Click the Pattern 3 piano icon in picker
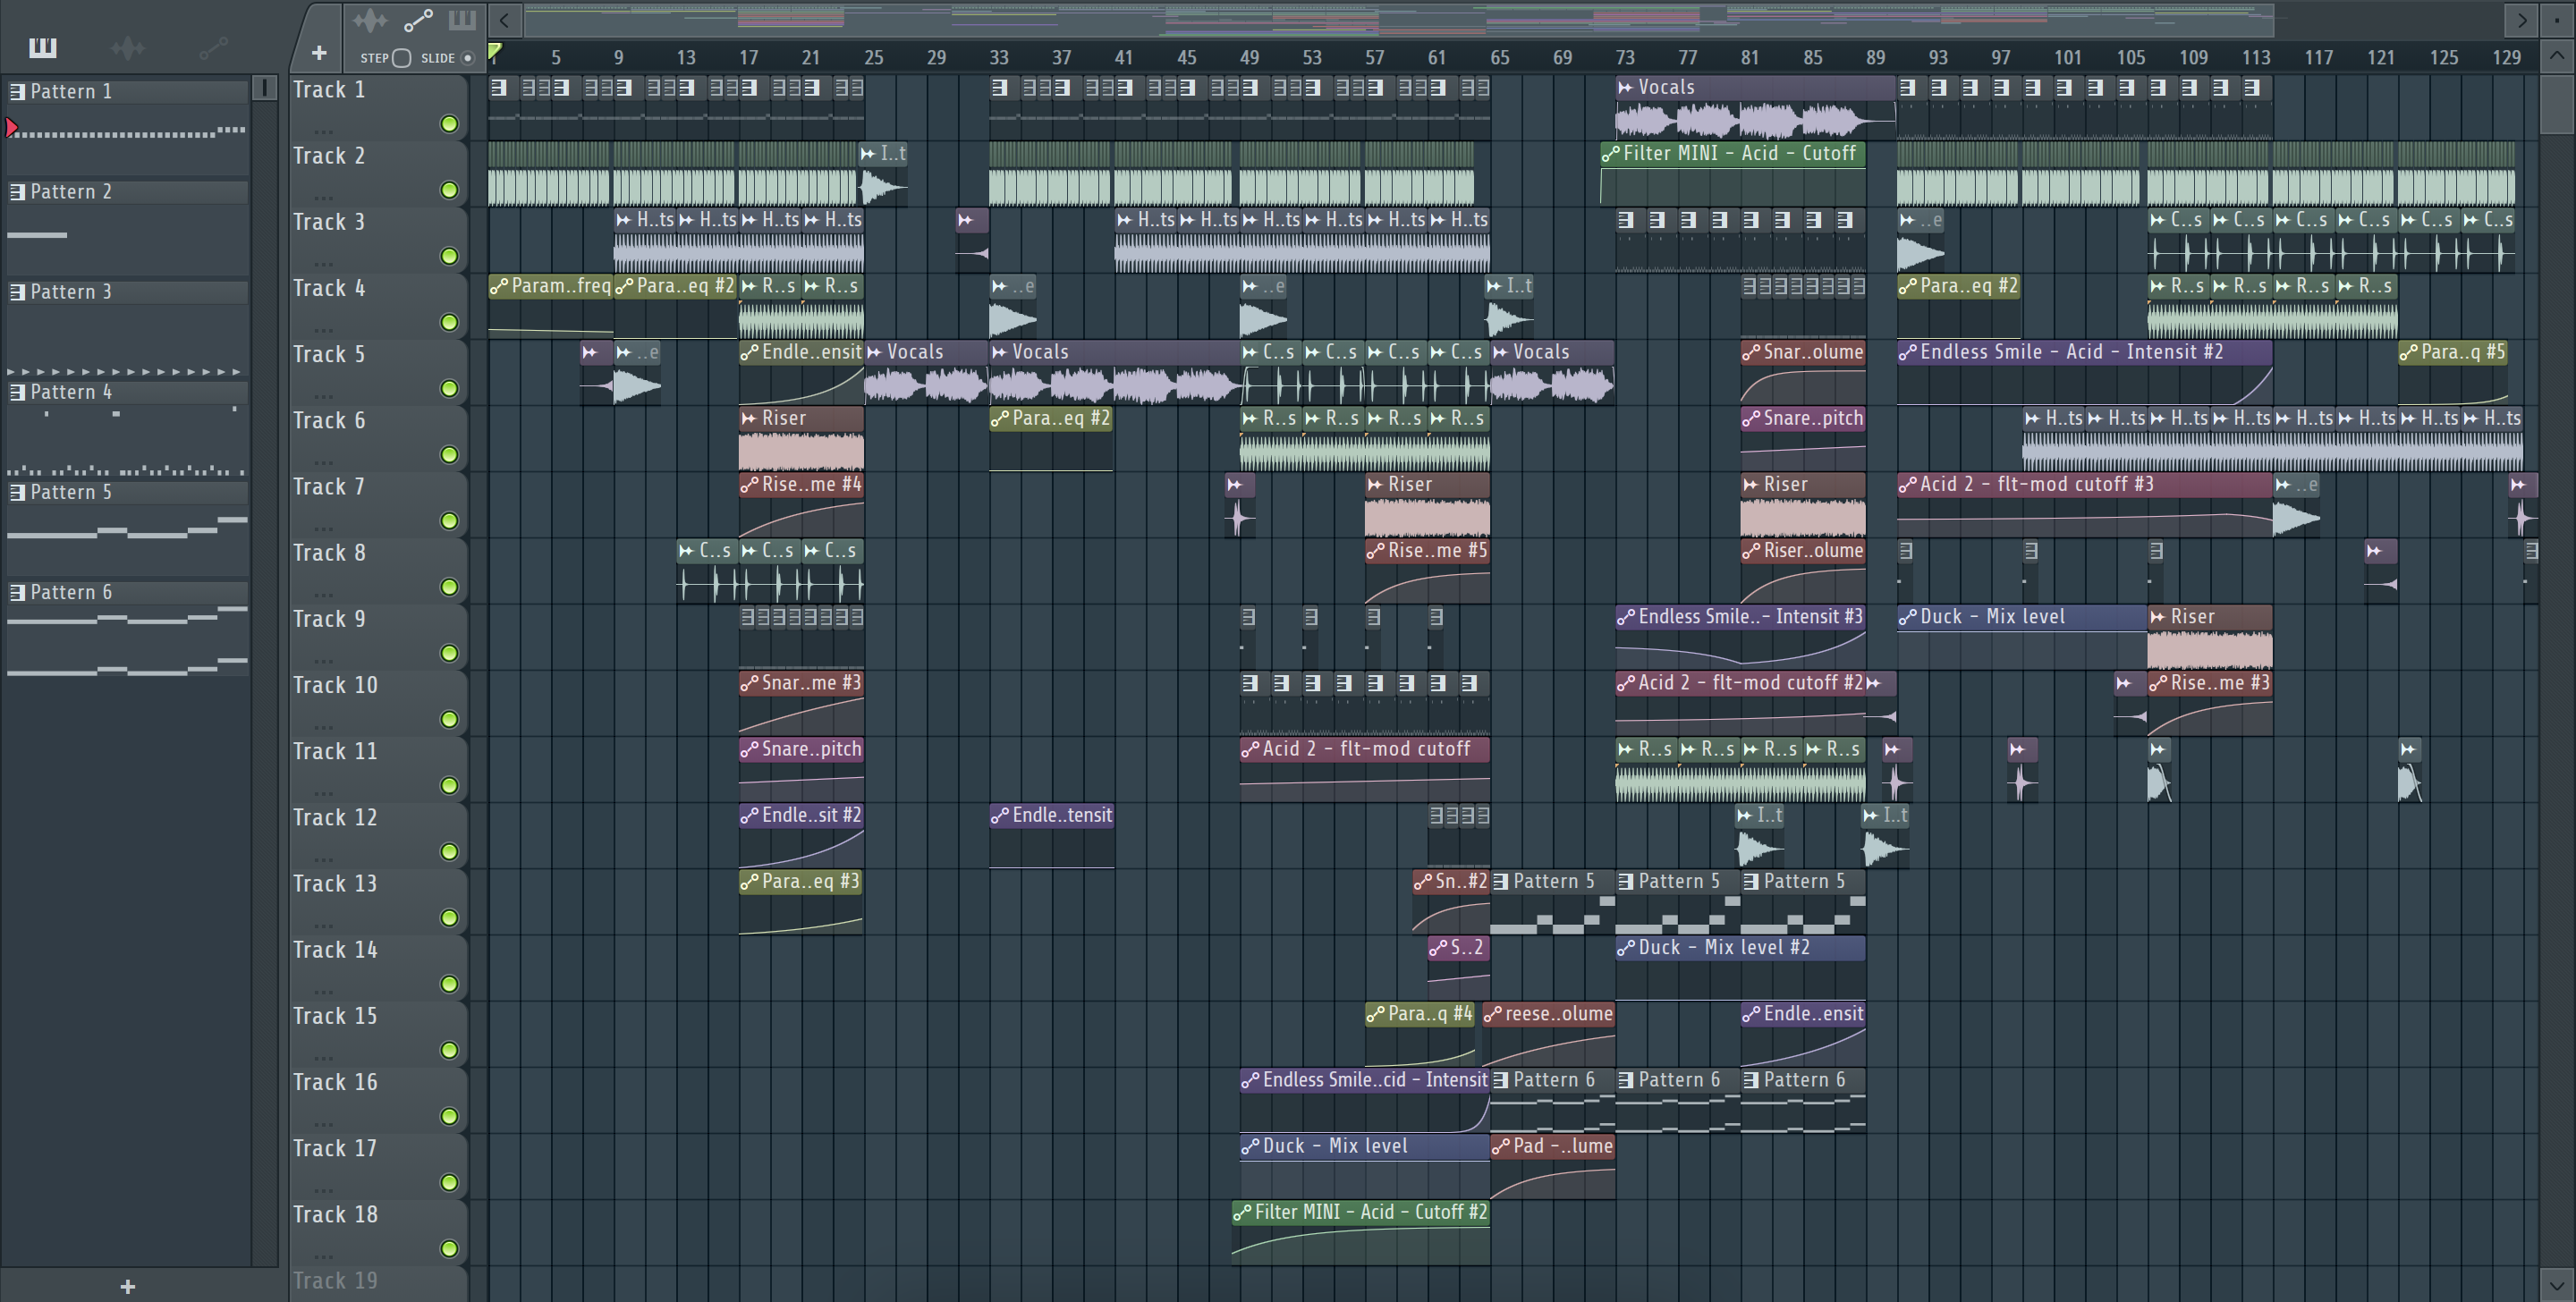2576x1302 pixels. (x=17, y=292)
